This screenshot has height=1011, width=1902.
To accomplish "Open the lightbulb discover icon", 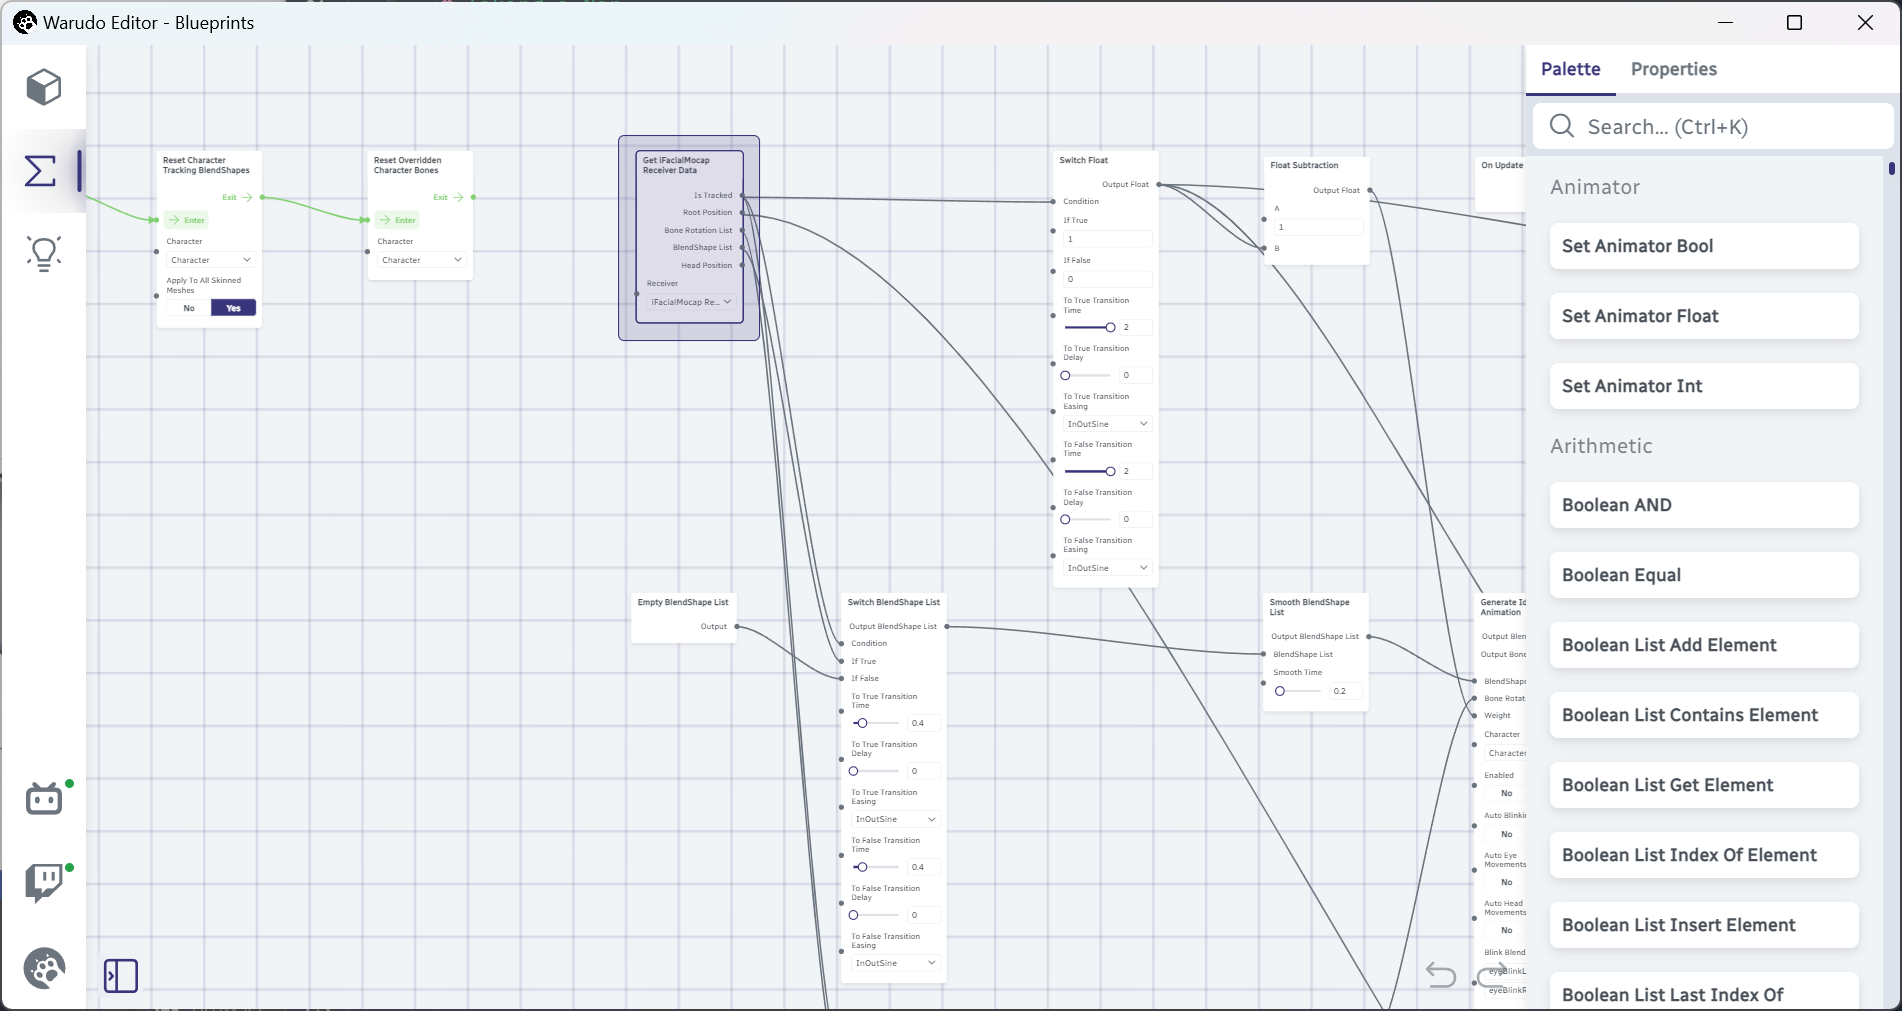I will coord(43,254).
